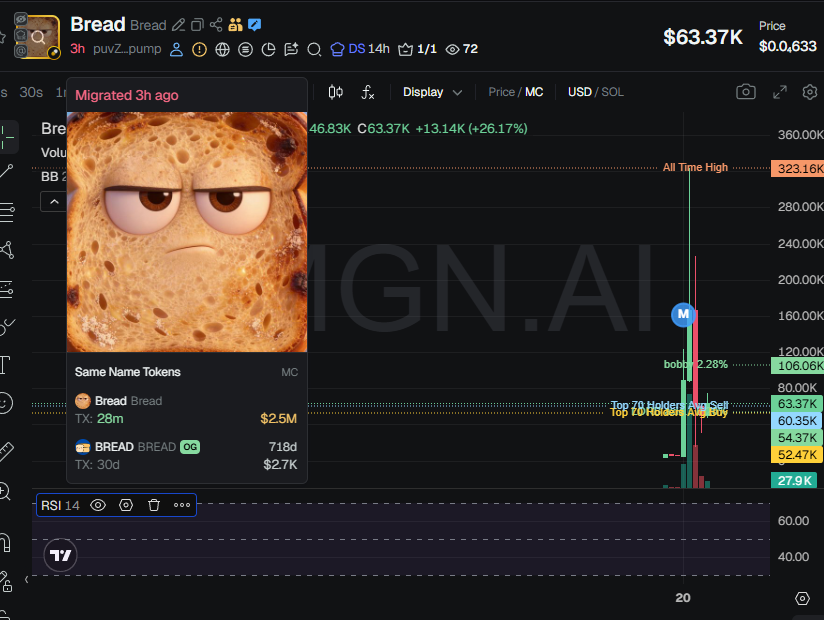Open chart settings with the gear icon
Image resolution: width=824 pixels, height=620 pixels.
pyautogui.click(x=809, y=91)
